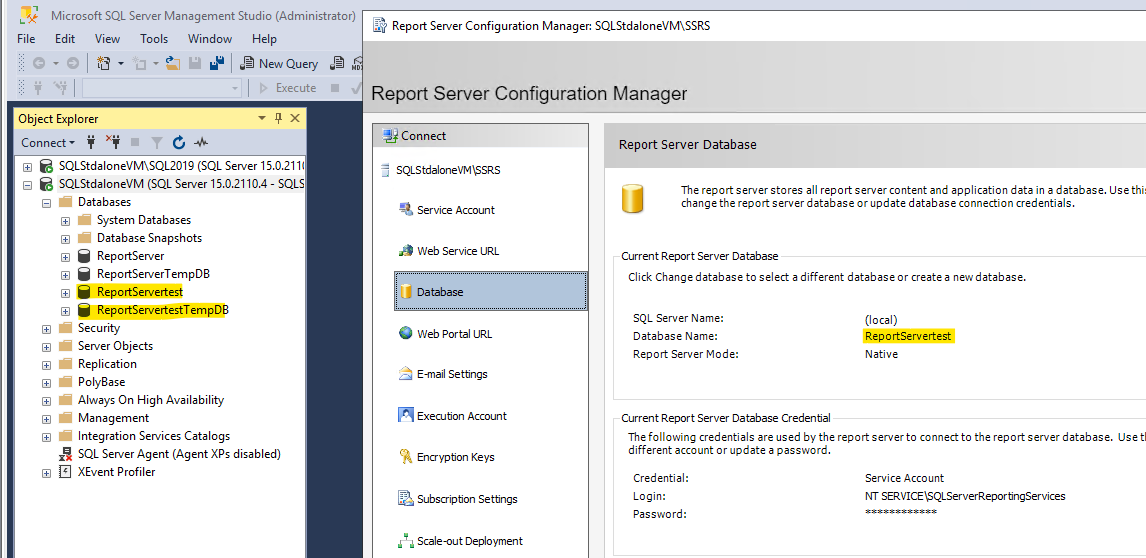The height and width of the screenshot is (558, 1146).
Task: Open the Edit menu
Action: 65,39
